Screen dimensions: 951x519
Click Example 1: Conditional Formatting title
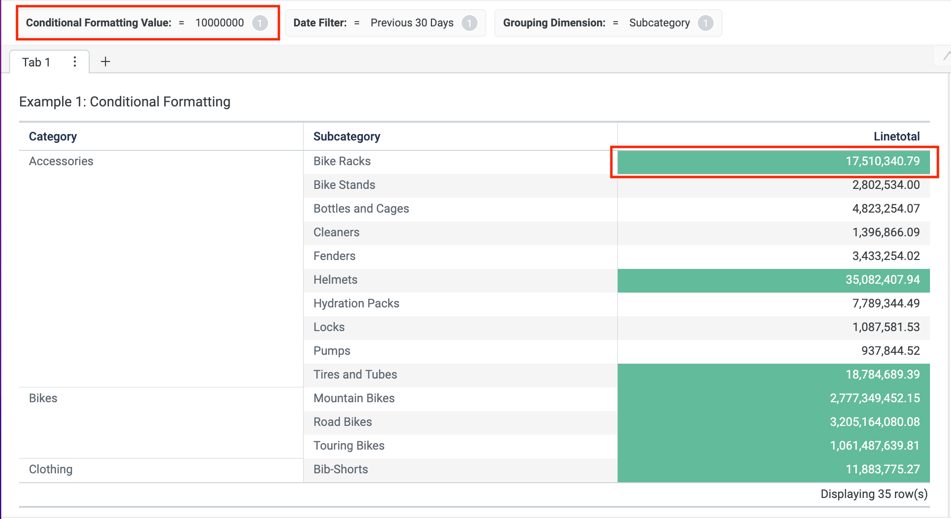pos(124,102)
